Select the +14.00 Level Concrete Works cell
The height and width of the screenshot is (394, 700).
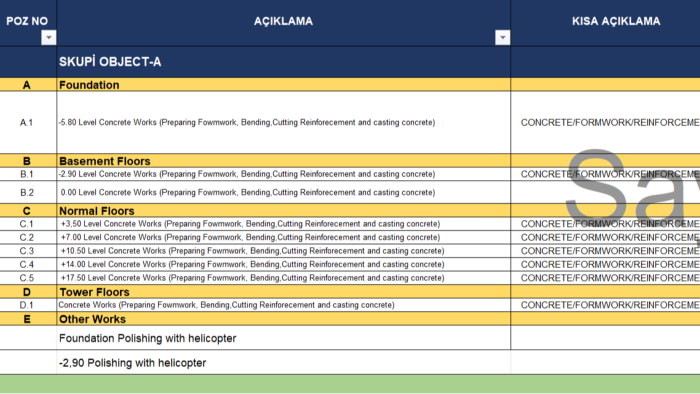283,264
